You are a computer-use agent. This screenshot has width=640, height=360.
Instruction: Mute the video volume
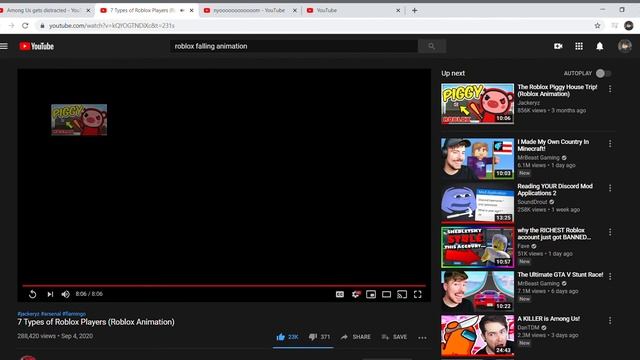click(x=65, y=294)
